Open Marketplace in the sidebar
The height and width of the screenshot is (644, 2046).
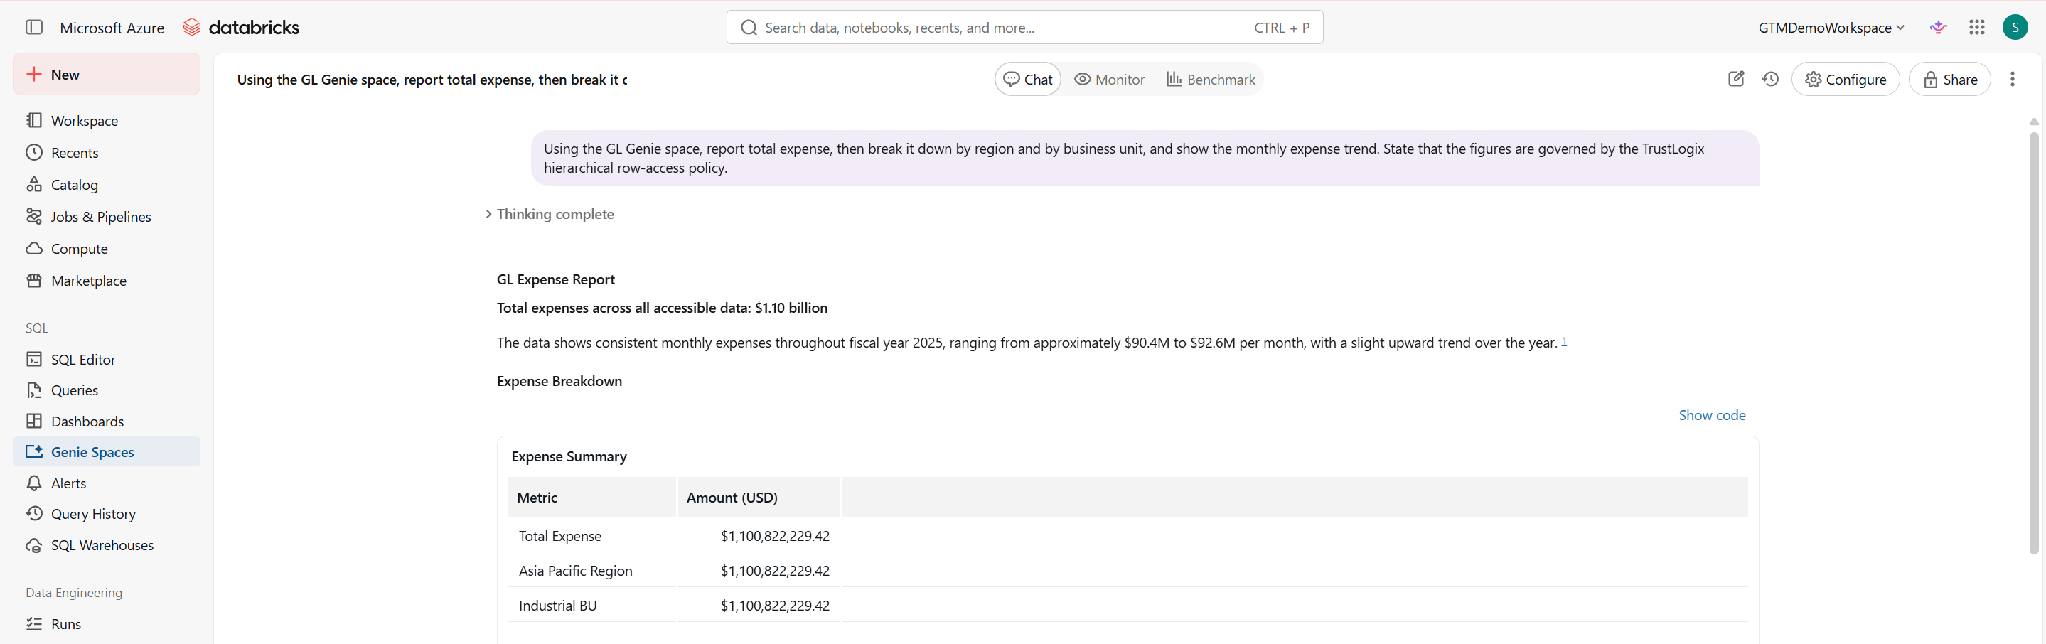point(107,280)
